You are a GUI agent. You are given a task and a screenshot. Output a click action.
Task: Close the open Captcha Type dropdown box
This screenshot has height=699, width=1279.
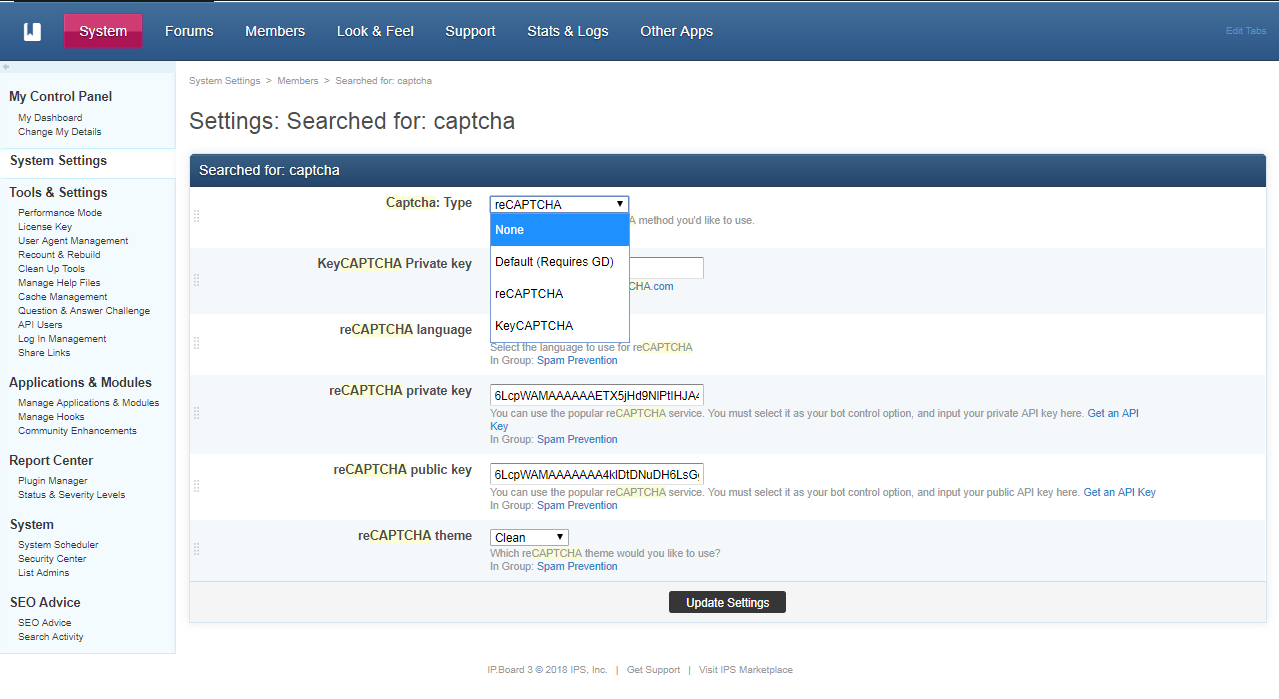(x=559, y=204)
